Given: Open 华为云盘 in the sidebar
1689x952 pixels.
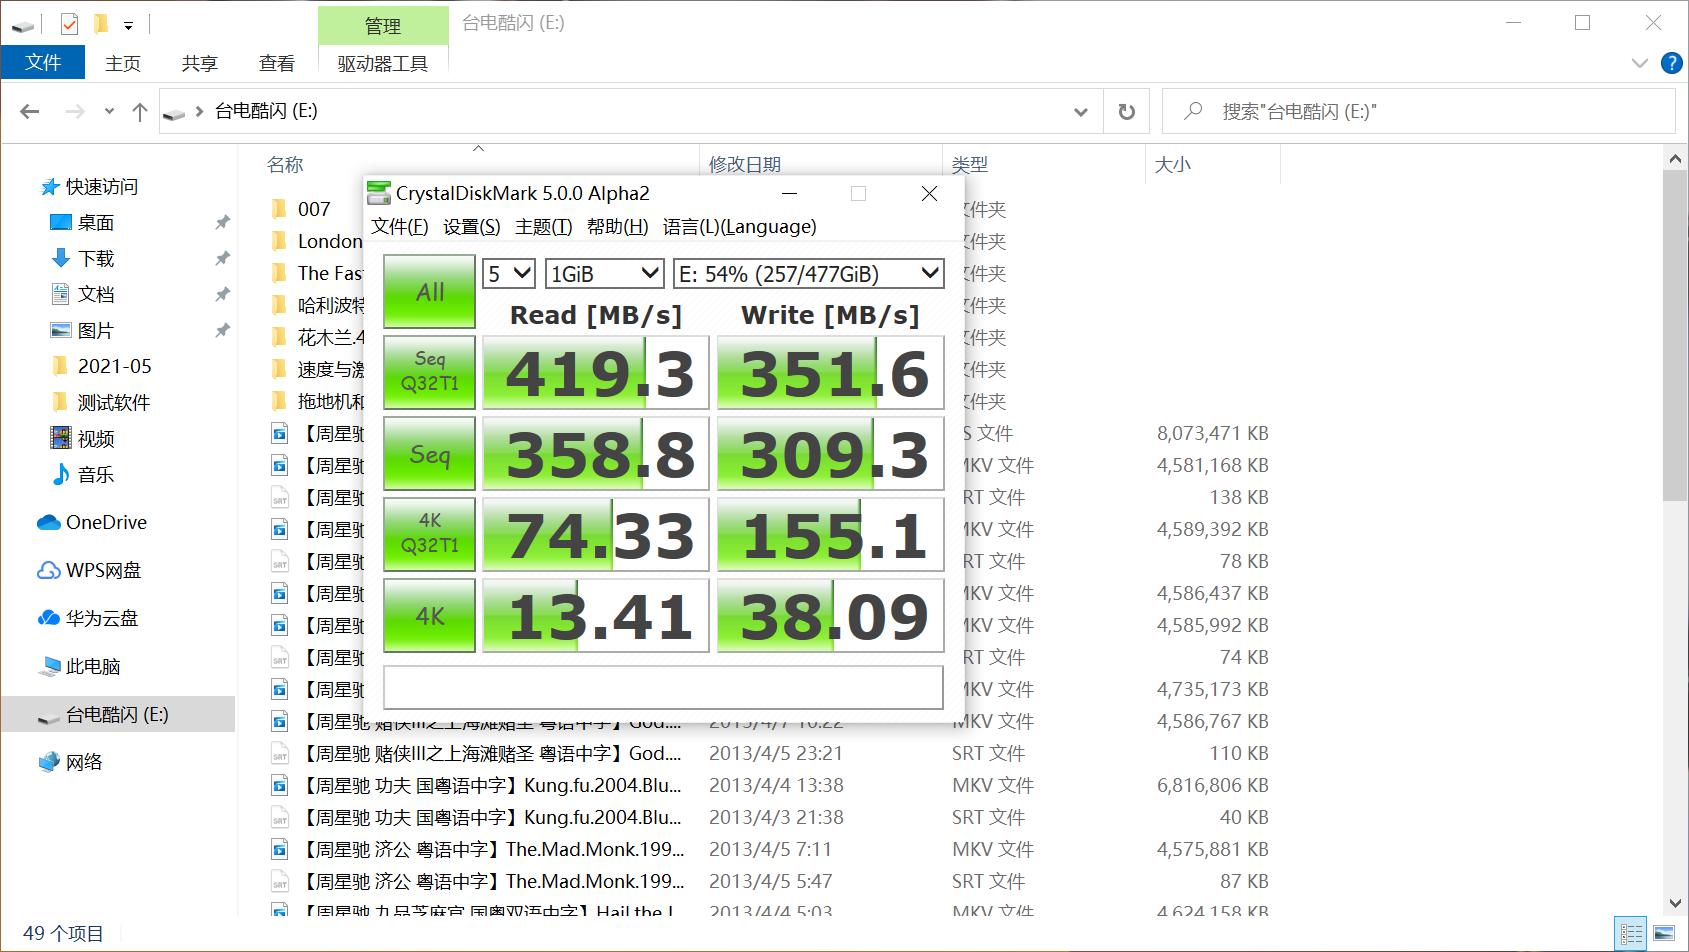Looking at the screenshot, I should [101, 618].
